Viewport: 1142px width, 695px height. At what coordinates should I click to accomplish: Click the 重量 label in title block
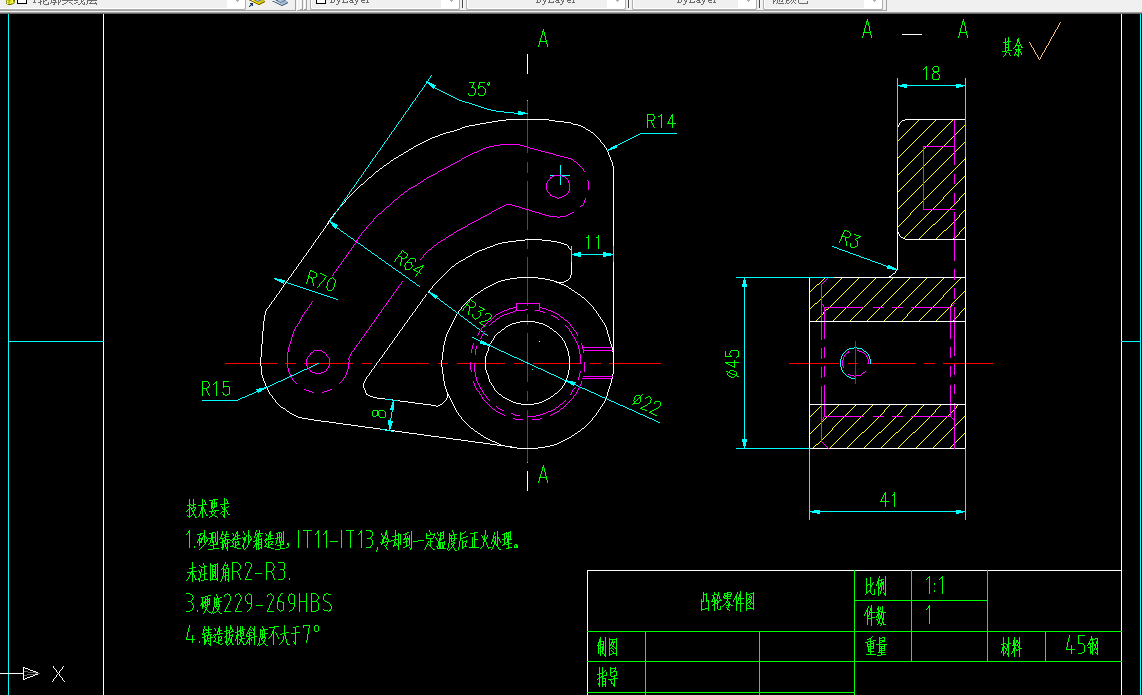(x=875, y=647)
